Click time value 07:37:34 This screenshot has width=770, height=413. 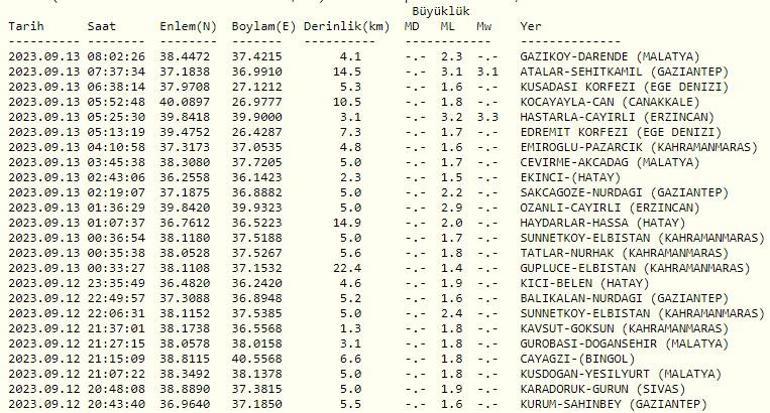(x=116, y=72)
